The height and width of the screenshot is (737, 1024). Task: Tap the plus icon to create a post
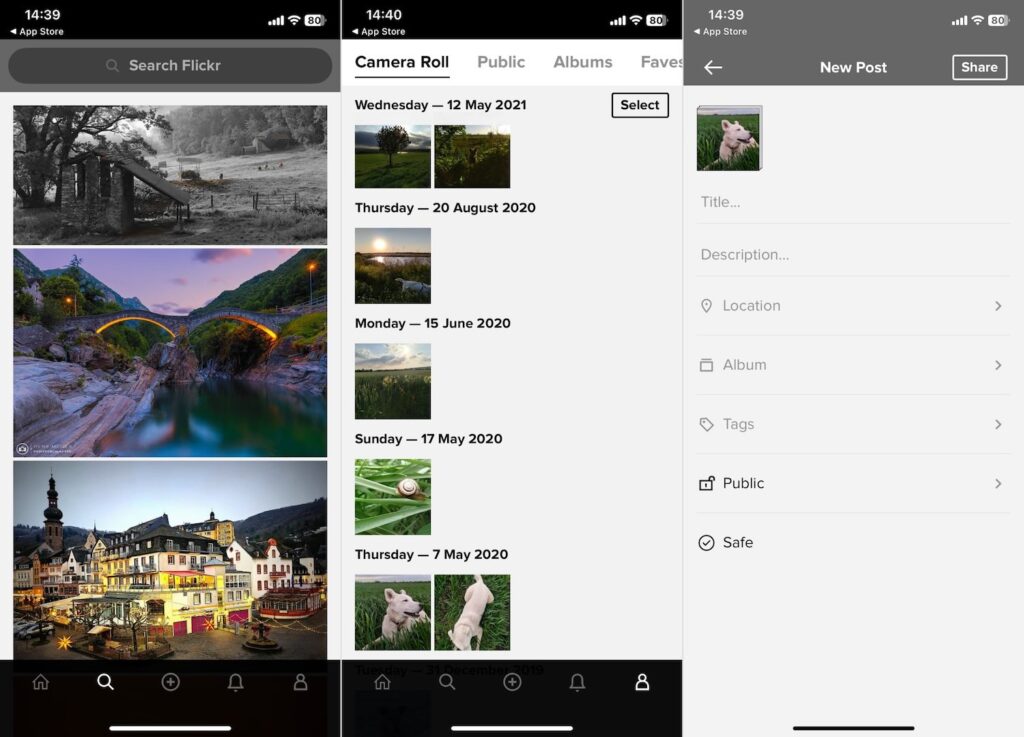[x=170, y=681]
